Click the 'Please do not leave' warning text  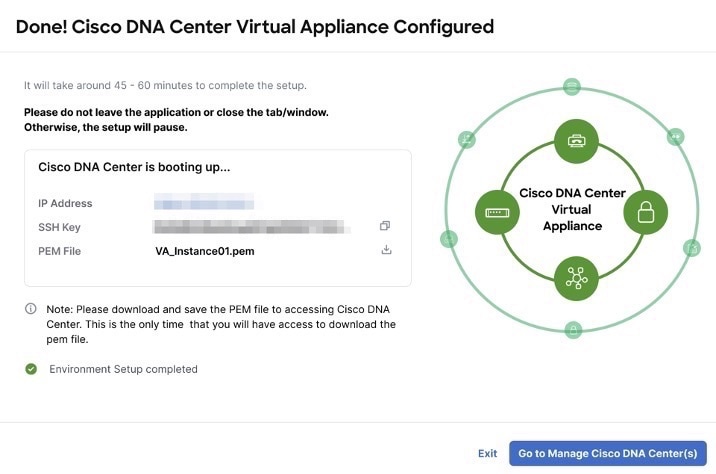(176, 120)
